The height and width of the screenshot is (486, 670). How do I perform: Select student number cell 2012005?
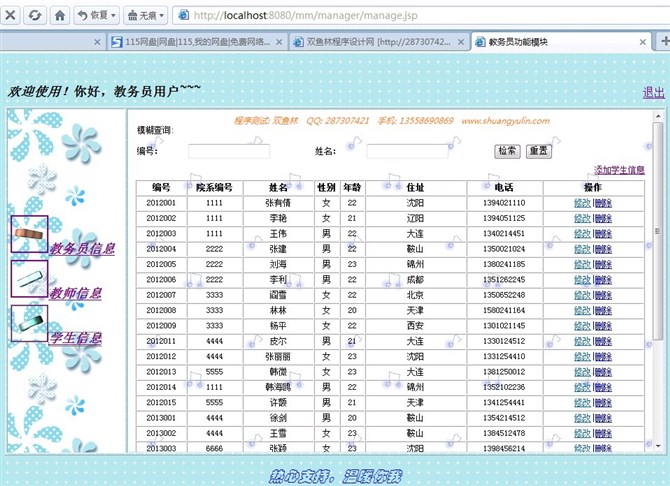(162, 265)
